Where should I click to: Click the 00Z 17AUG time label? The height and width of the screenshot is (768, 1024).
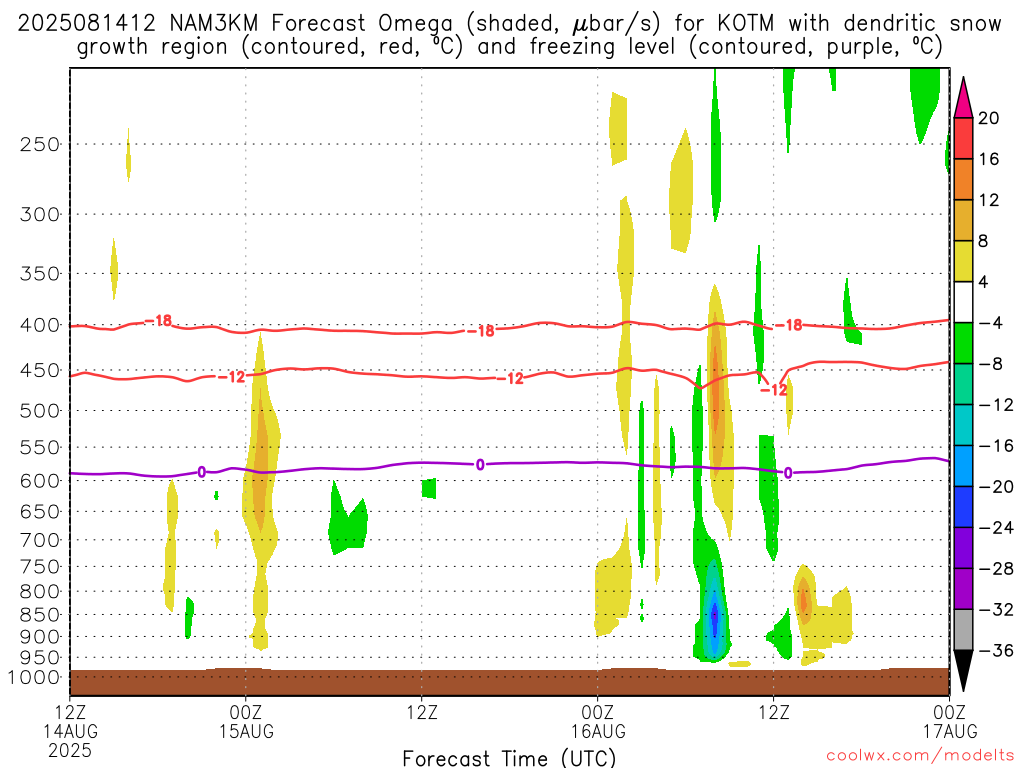pos(950,722)
